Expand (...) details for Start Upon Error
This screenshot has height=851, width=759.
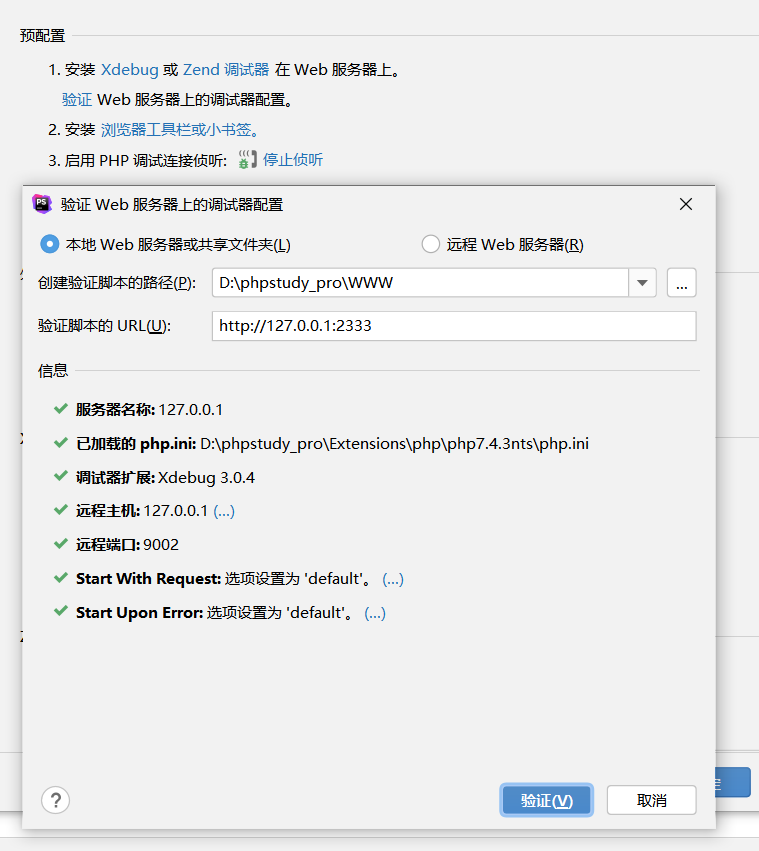coord(375,613)
